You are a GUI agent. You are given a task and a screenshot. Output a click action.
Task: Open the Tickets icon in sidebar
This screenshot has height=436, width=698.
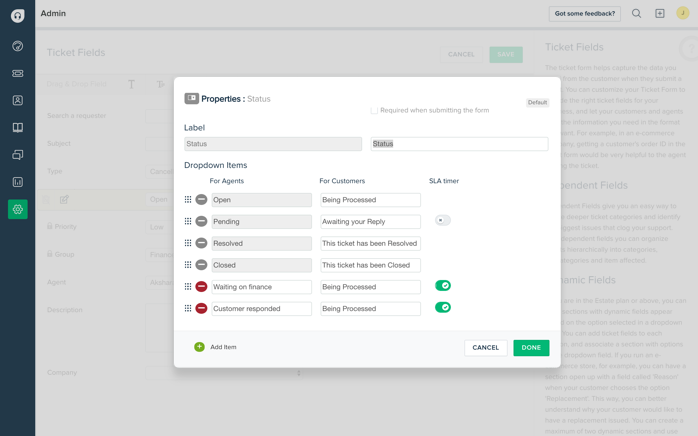tap(17, 73)
